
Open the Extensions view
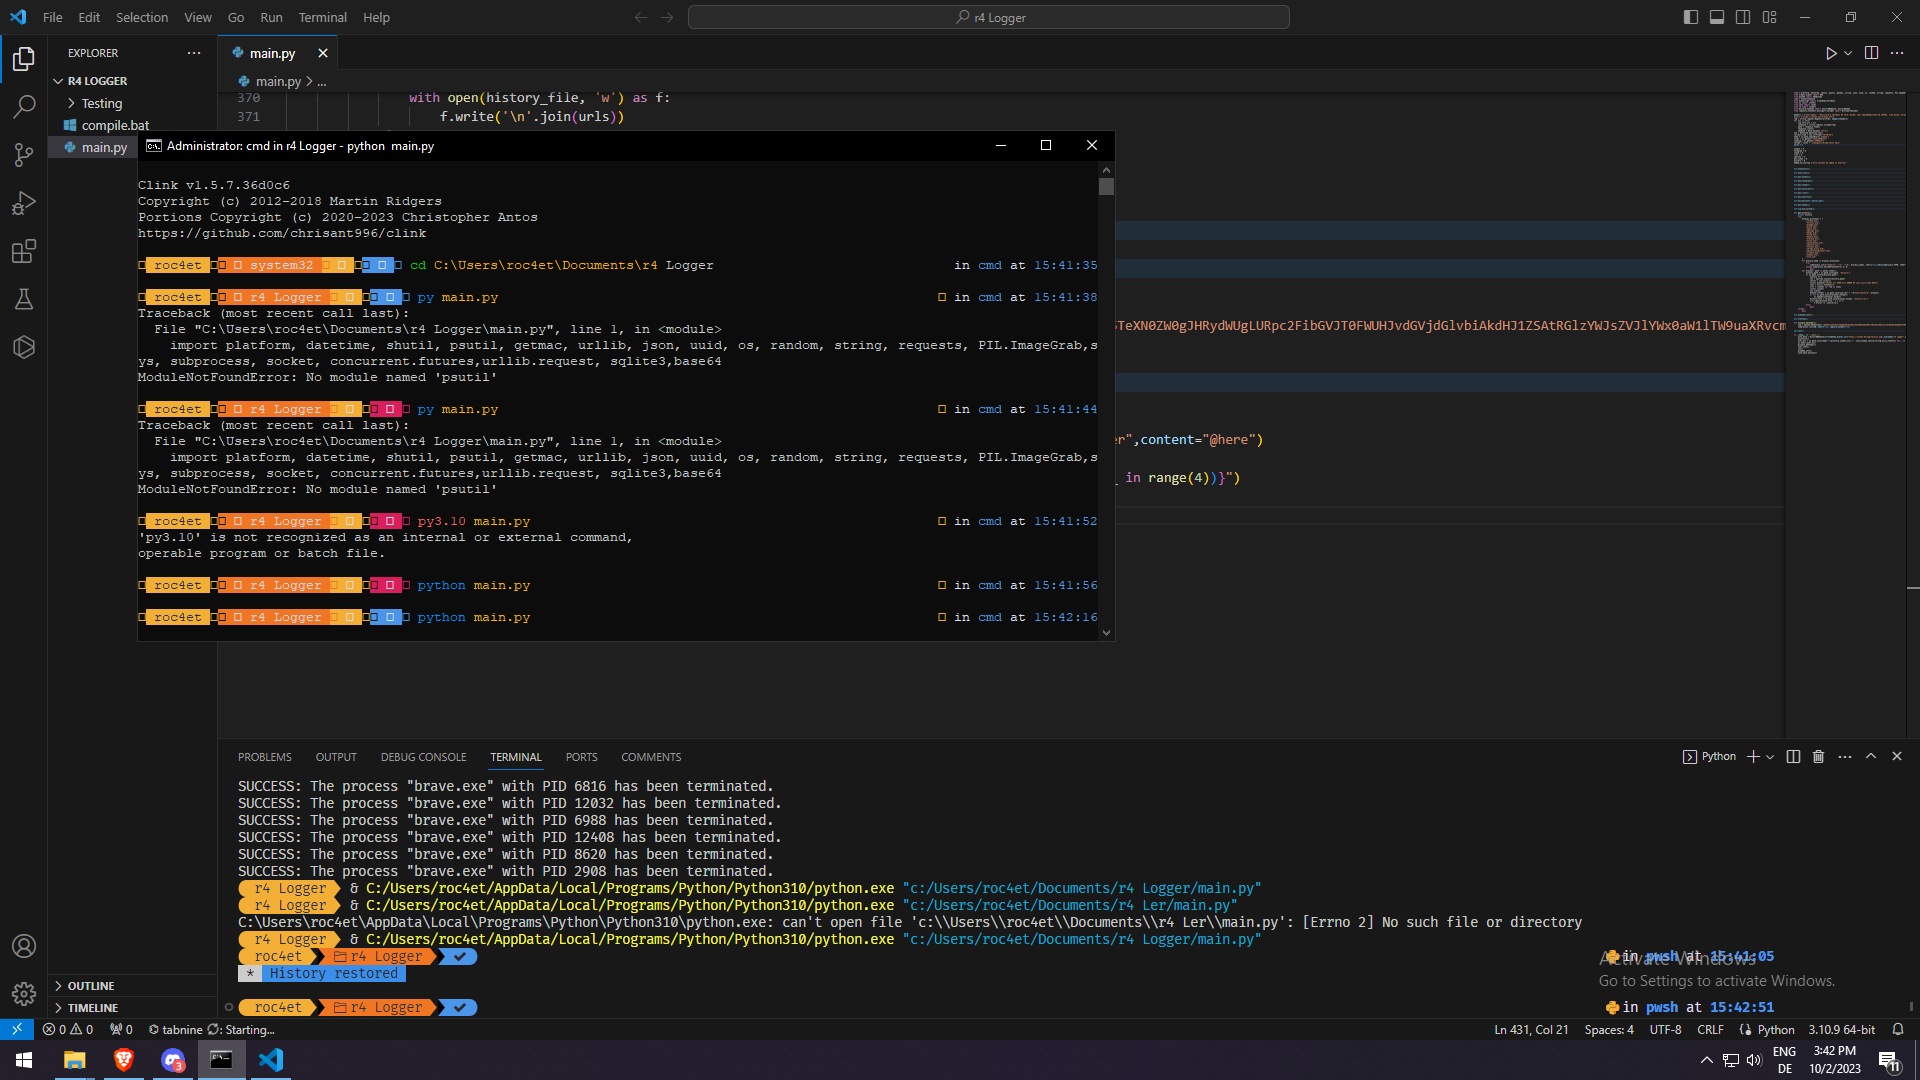coord(24,251)
